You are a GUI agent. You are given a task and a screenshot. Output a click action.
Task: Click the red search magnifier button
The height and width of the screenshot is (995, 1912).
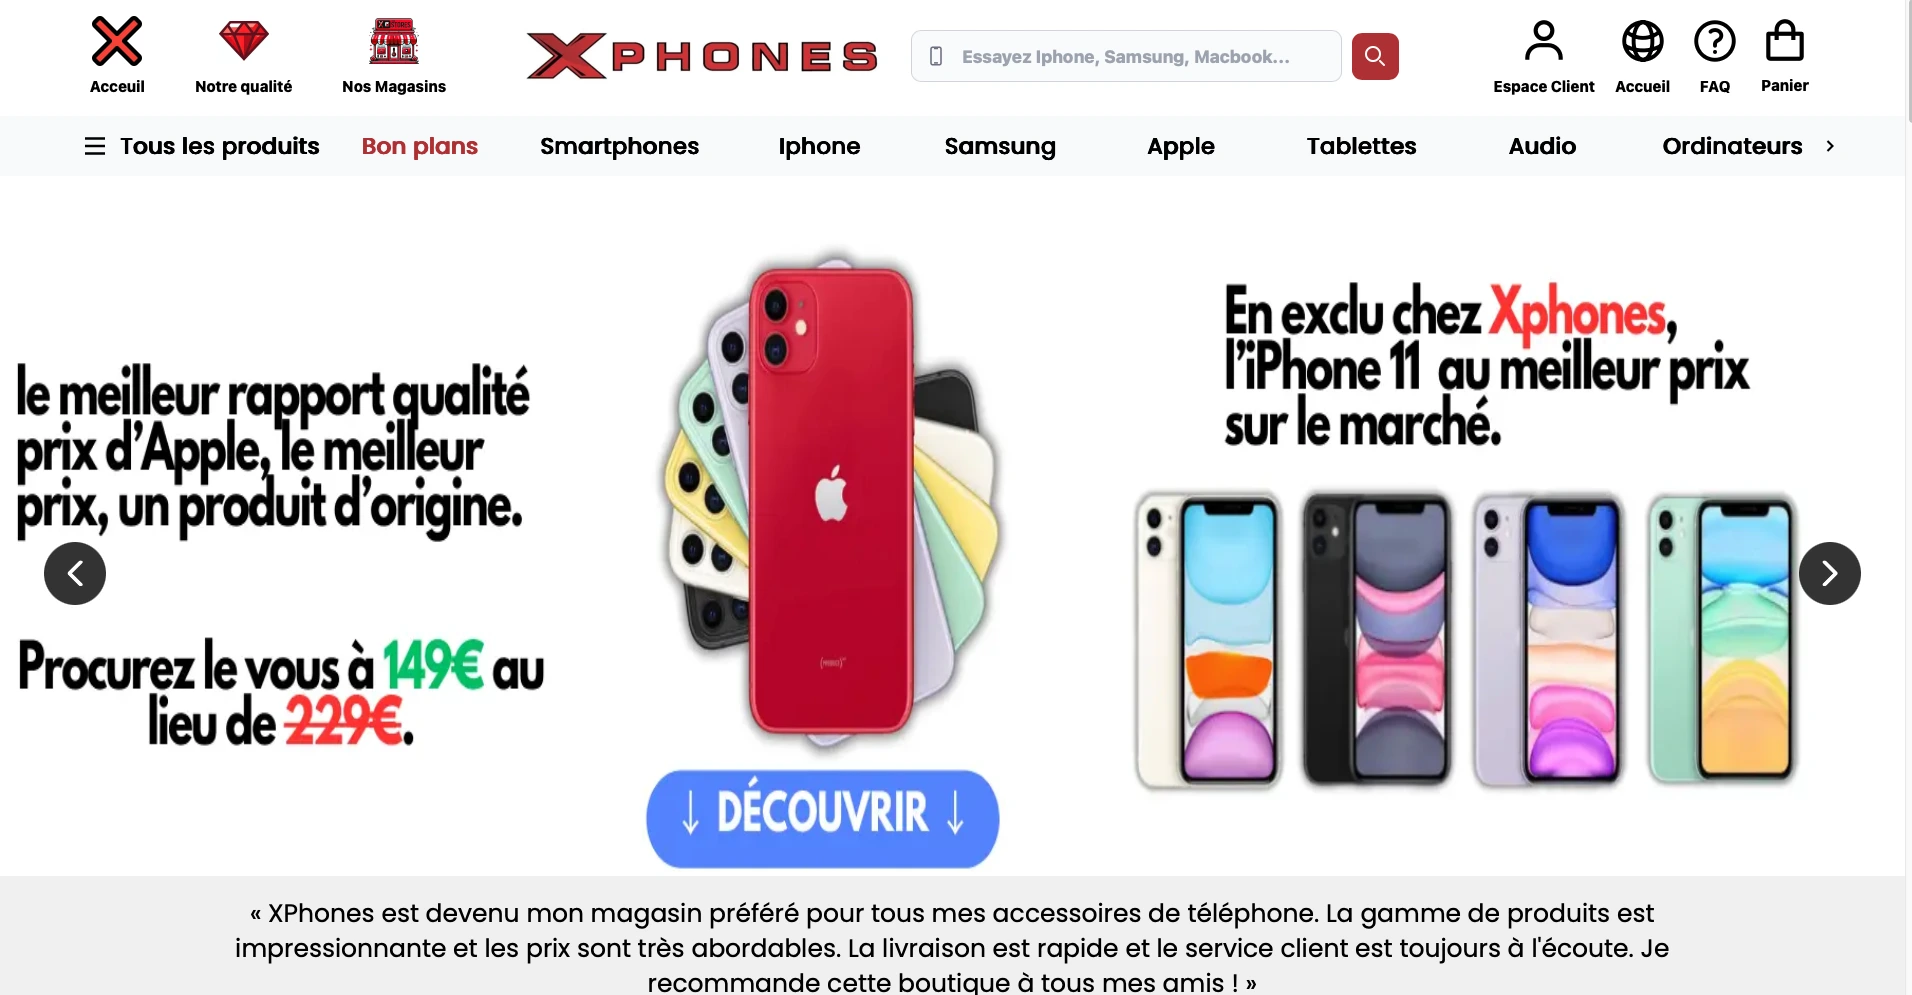(x=1375, y=56)
